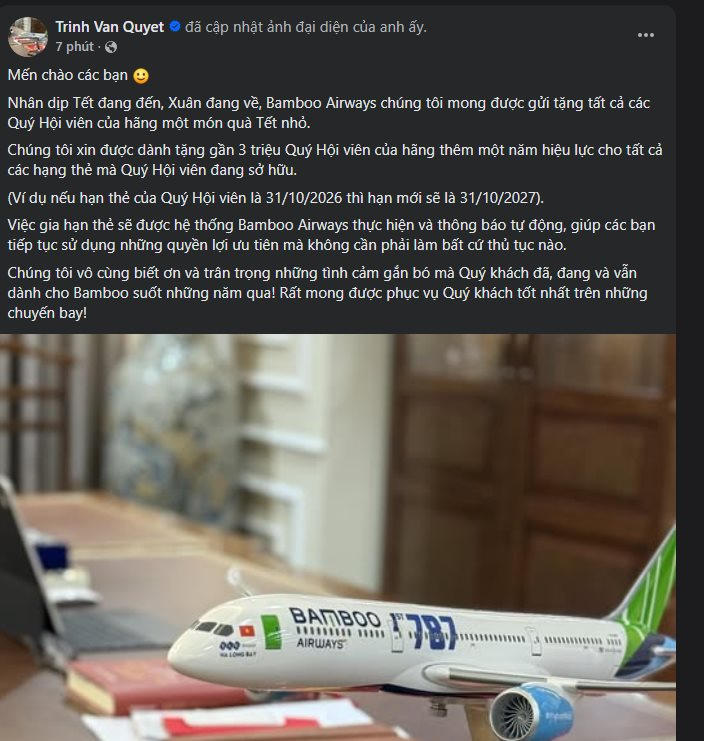
Task: Click the blue verified badge icon
Action: point(175,27)
